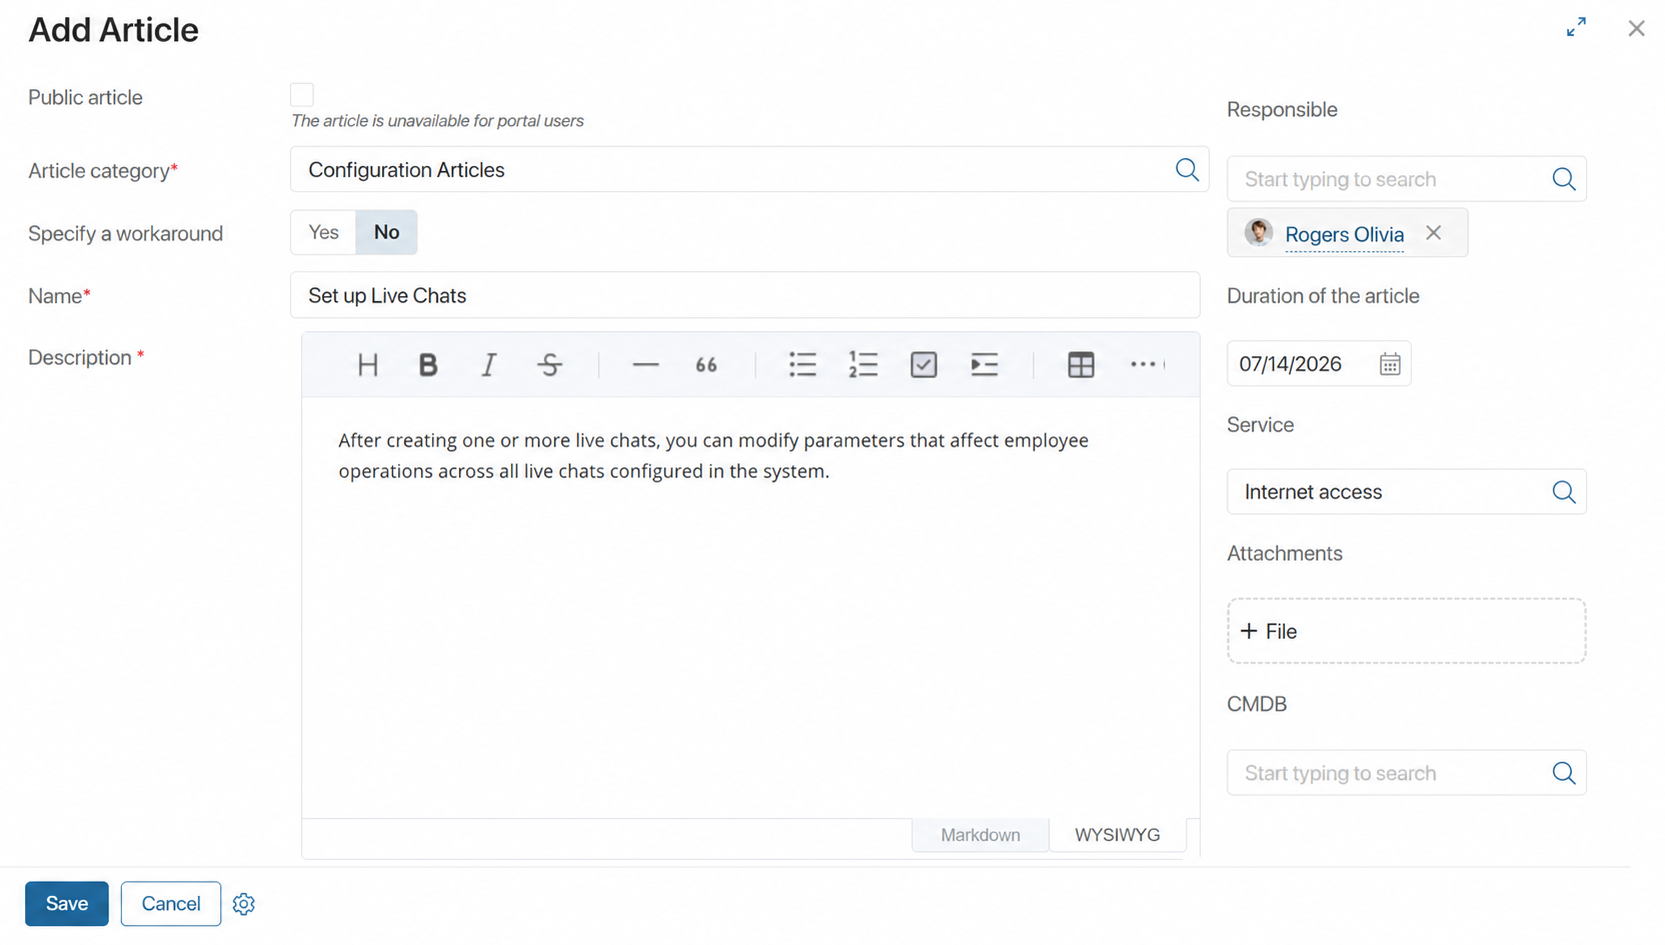Insert table in description
1665x945 pixels.
pyautogui.click(x=1080, y=365)
